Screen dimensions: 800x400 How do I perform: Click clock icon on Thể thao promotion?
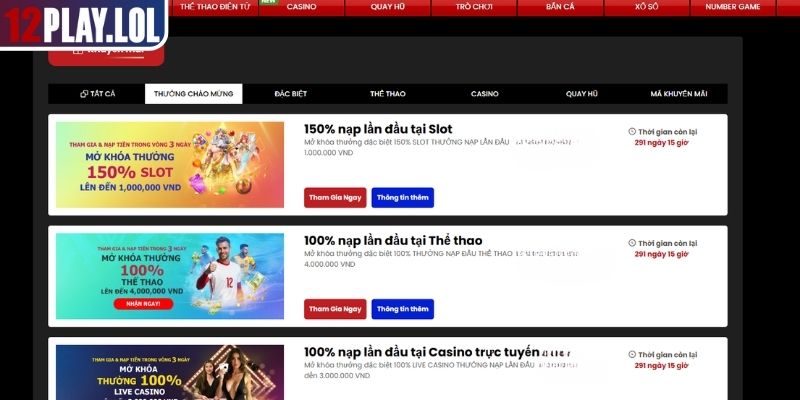point(632,243)
